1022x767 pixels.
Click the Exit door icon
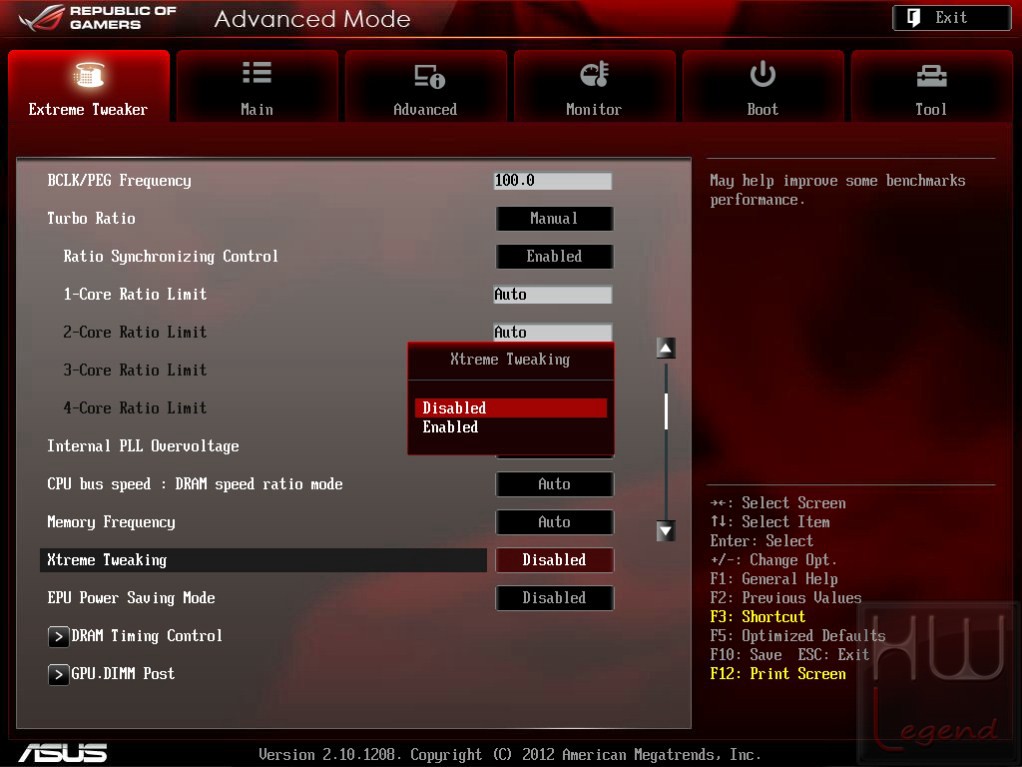[914, 18]
